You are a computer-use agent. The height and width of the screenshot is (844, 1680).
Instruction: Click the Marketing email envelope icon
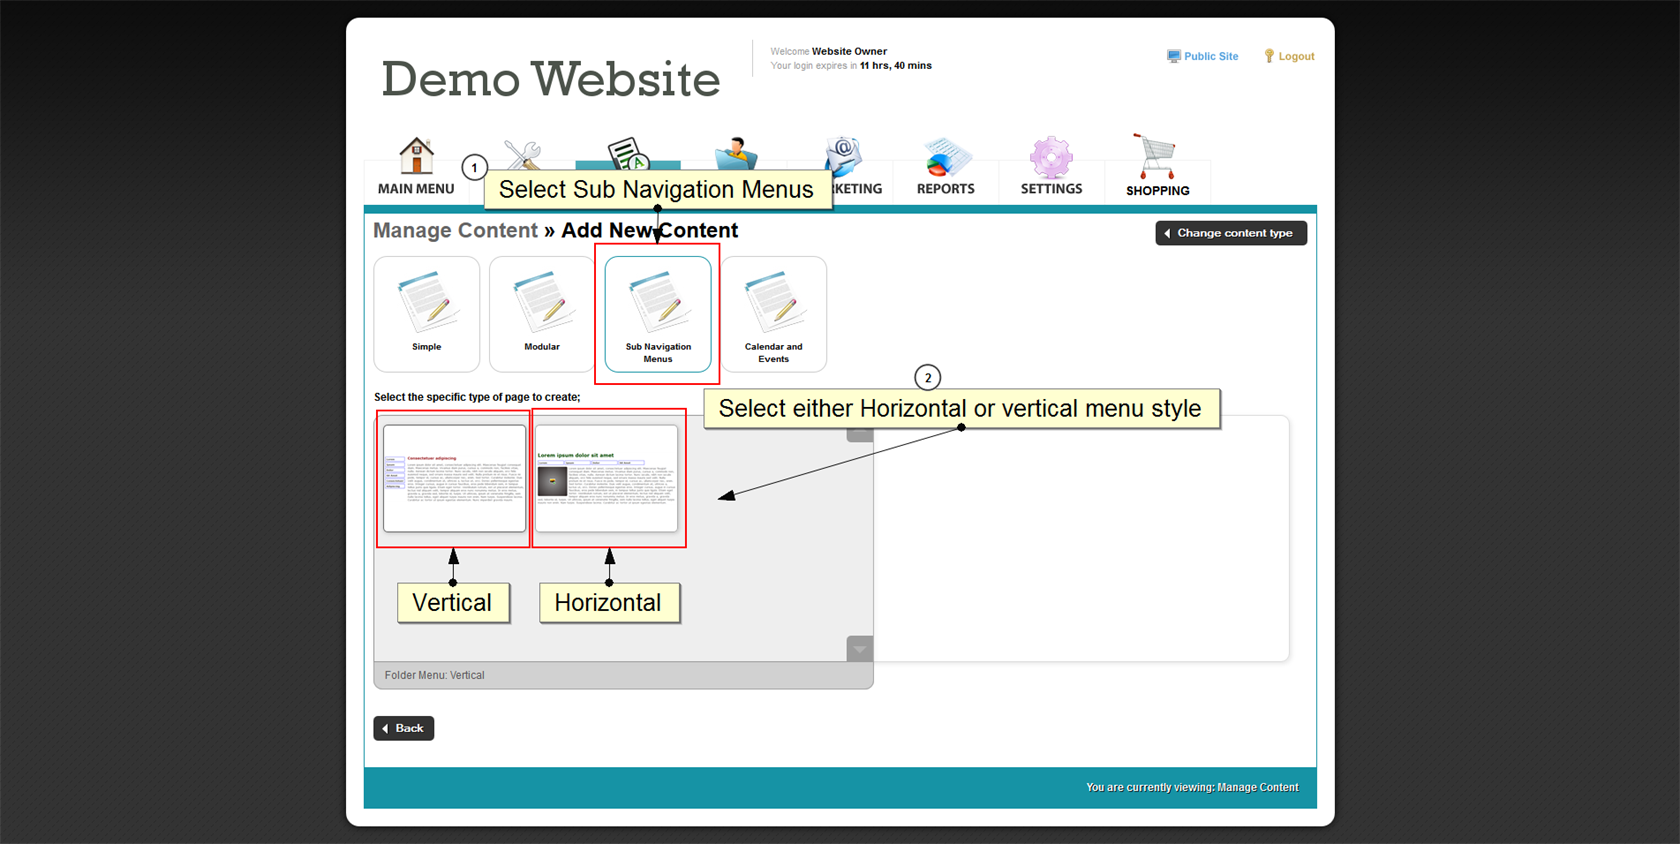843,154
